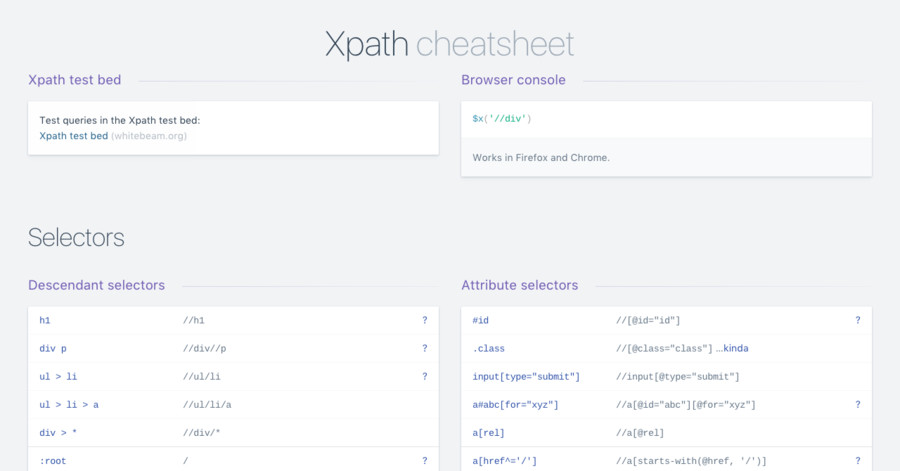Select the Browser console section heading

pyautogui.click(x=513, y=80)
